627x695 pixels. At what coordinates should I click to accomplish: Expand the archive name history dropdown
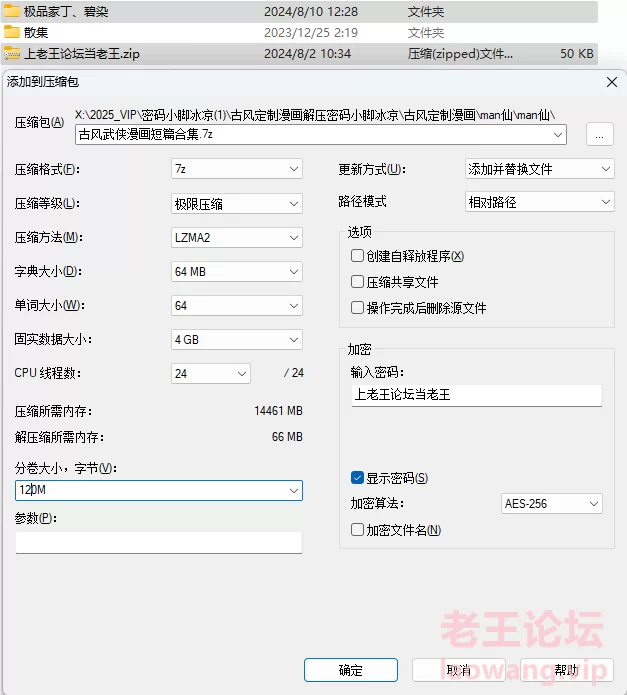[558, 134]
